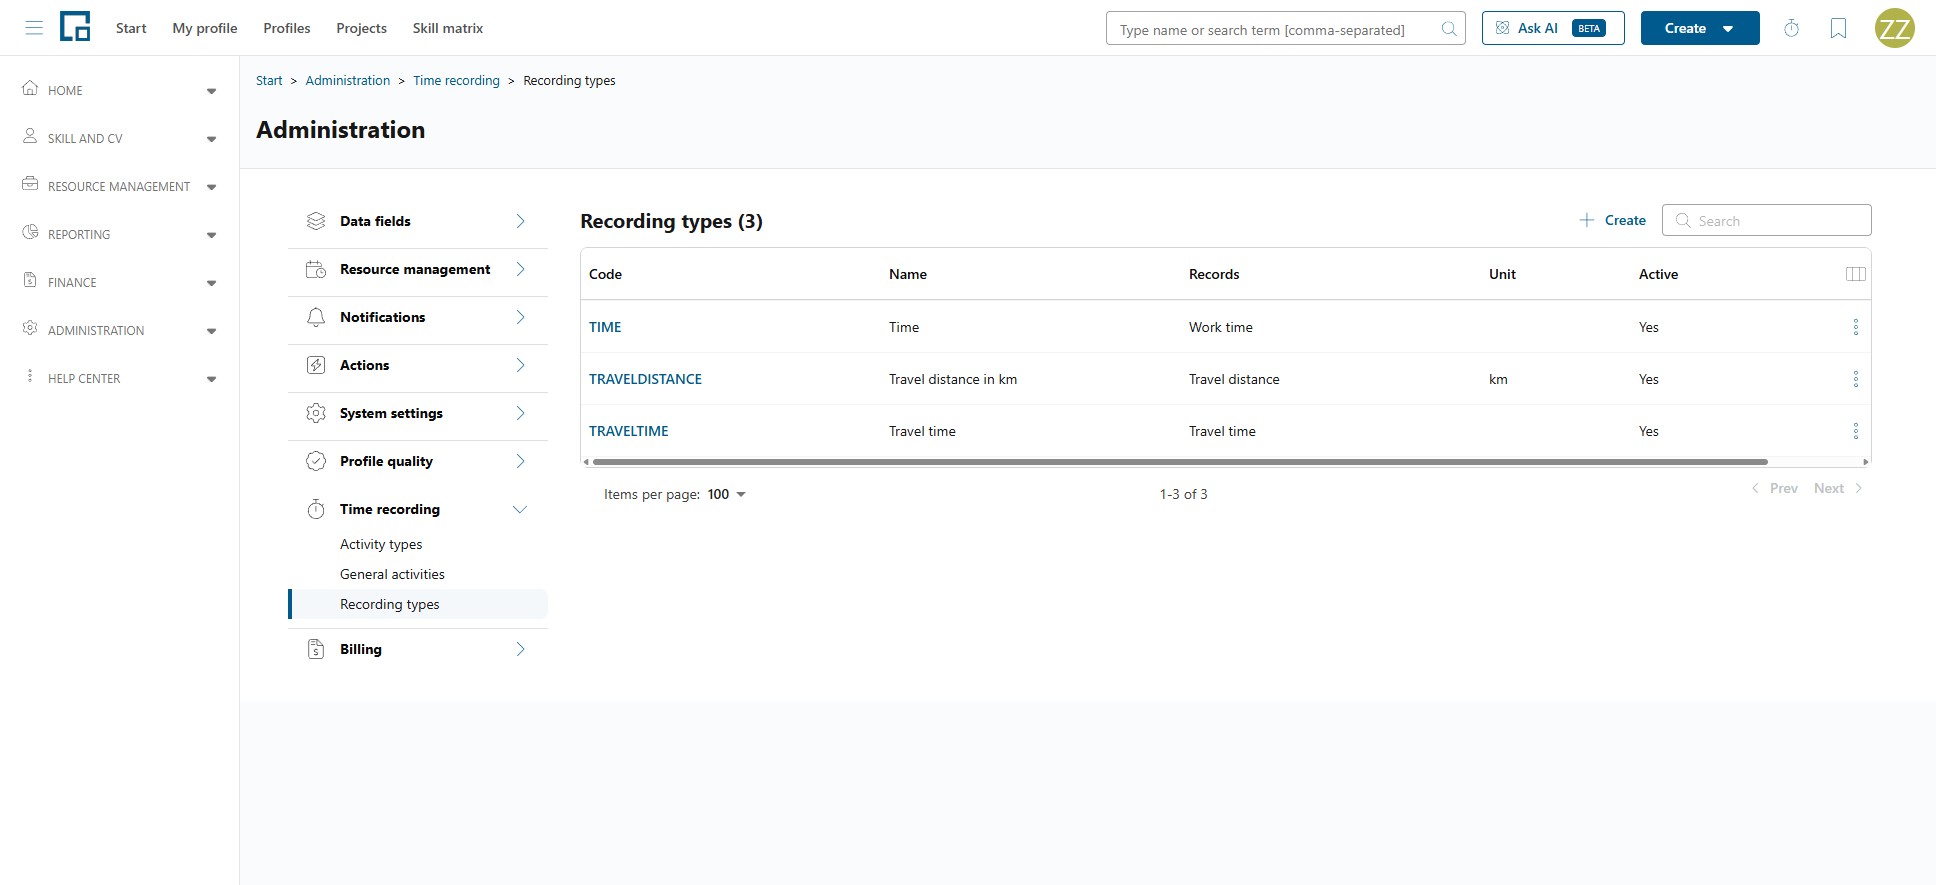Viewport: 1936px width, 885px height.
Task: Create a new recording type
Action: (1612, 220)
